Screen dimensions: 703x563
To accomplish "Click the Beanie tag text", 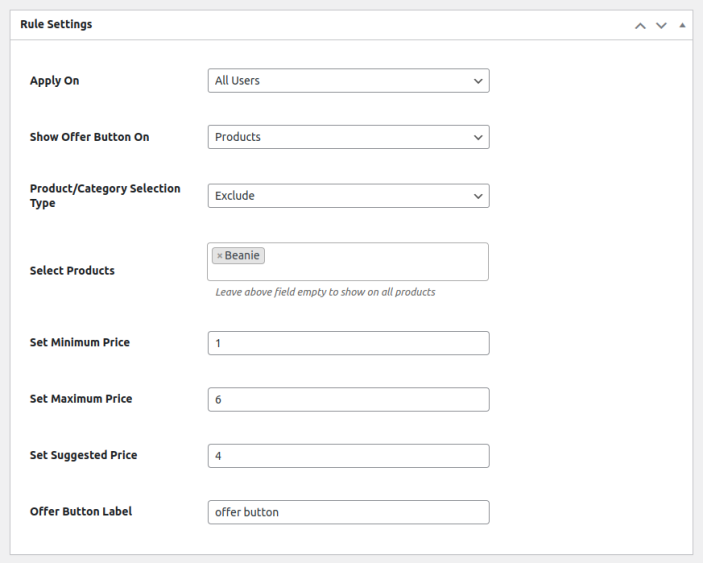I will [242, 256].
